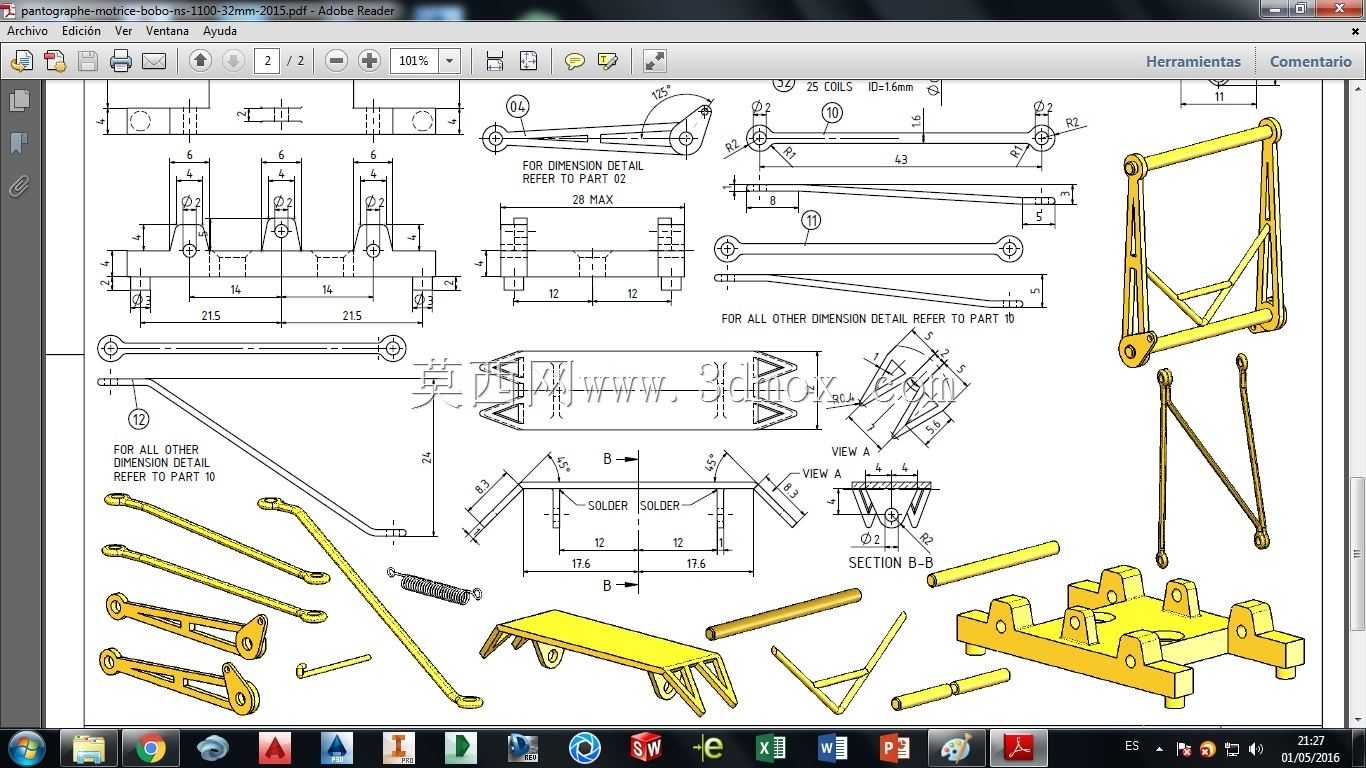Open the Edición menu
The image size is (1366, 768).
point(81,31)
